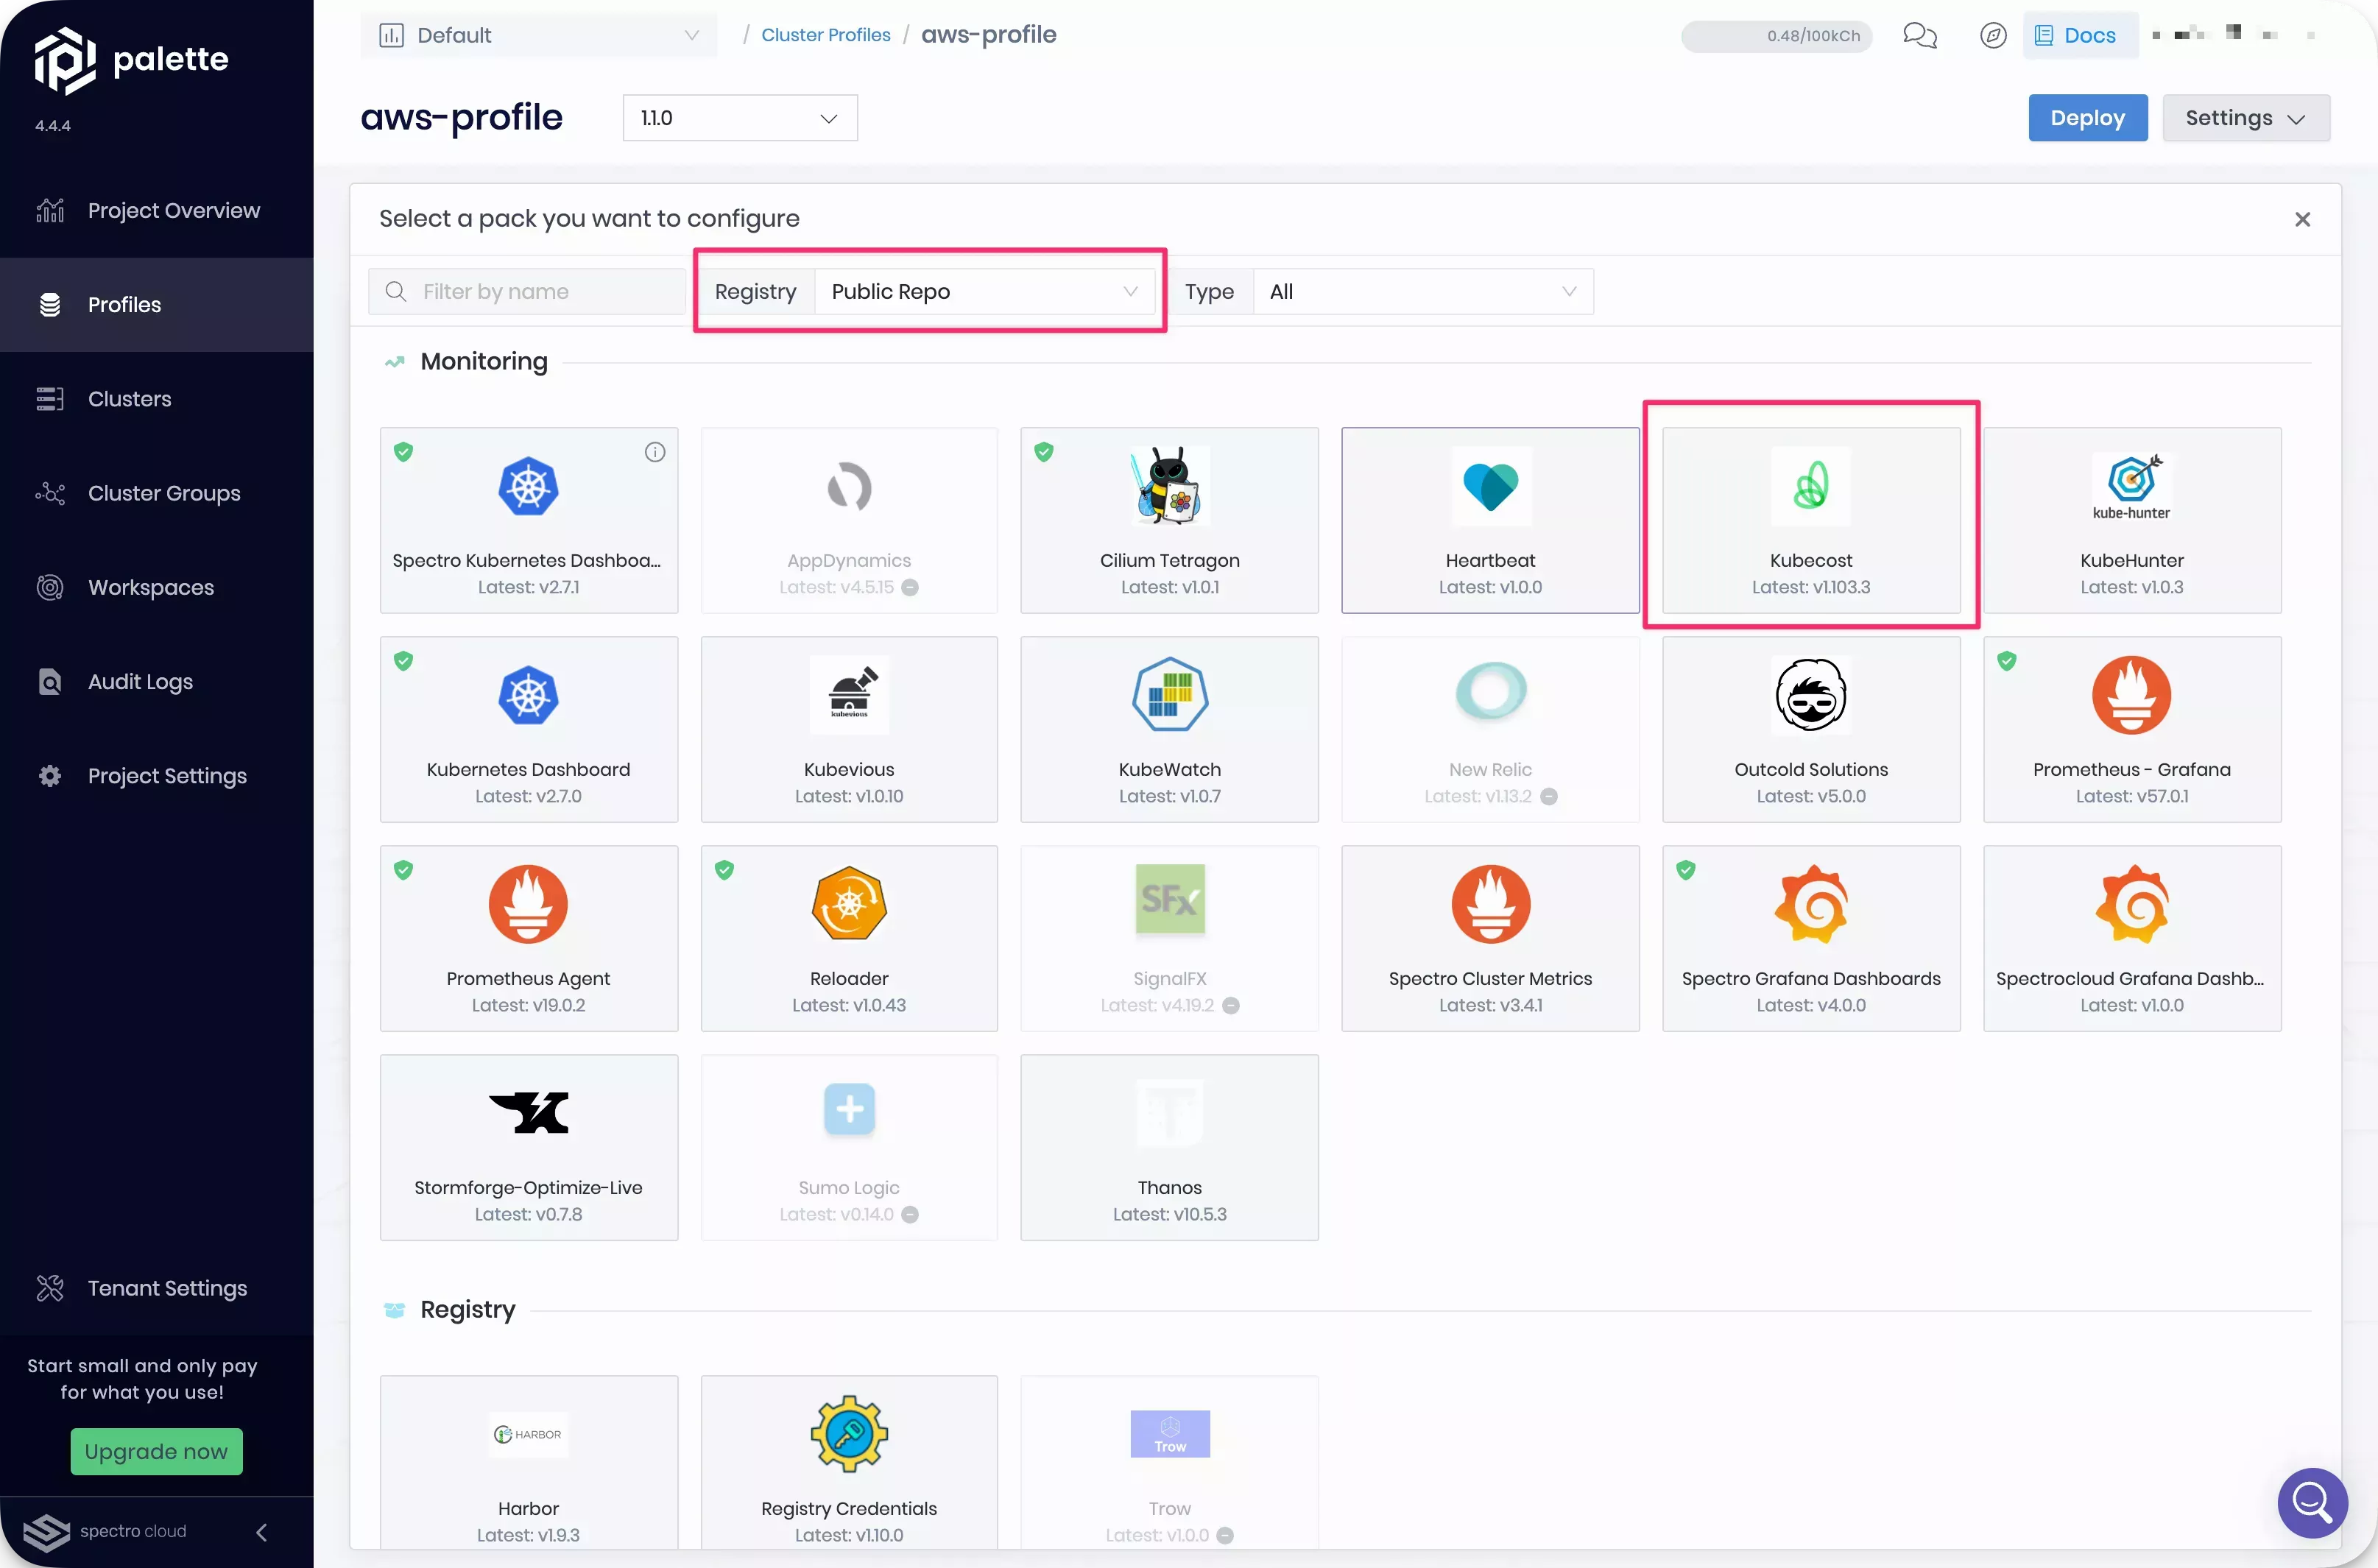Click the Deploy button
The height and width of the screenshot is (1568, 2378).
click(x=2087, y=117)
